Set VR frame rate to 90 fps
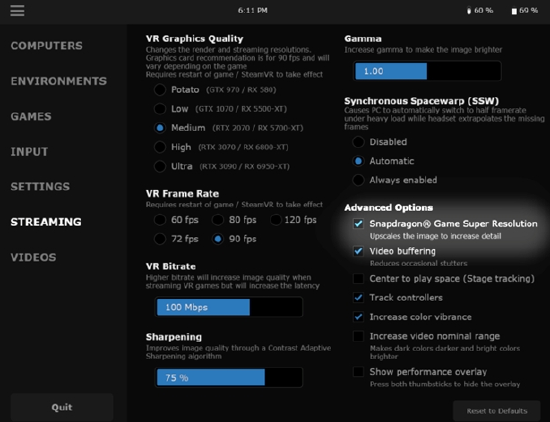This screenshot has width=550, height=422. coord(217,239)
